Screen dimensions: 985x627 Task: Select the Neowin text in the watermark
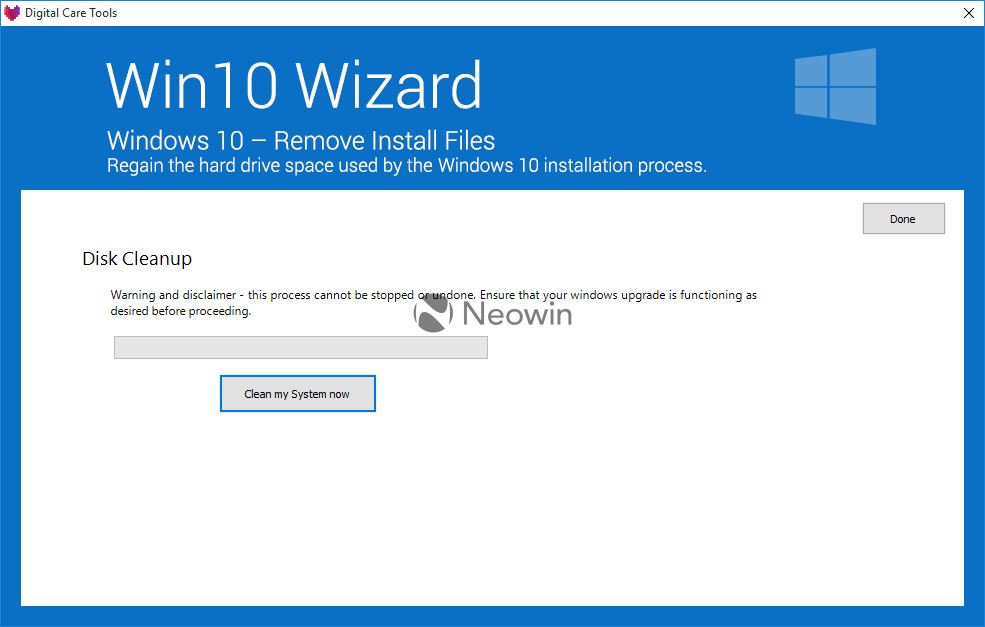[x=516, y=312]
